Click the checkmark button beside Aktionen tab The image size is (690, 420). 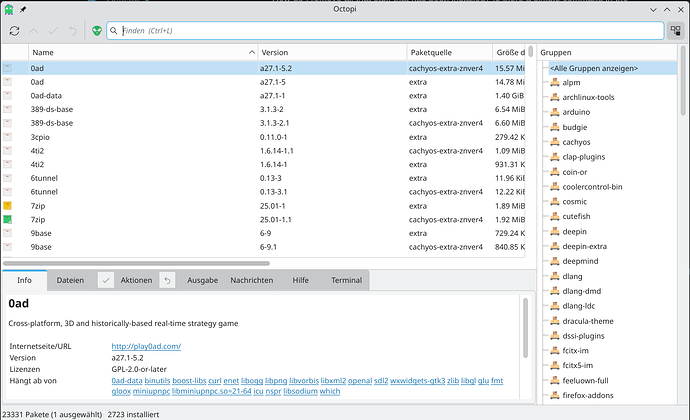click(106, 280)
